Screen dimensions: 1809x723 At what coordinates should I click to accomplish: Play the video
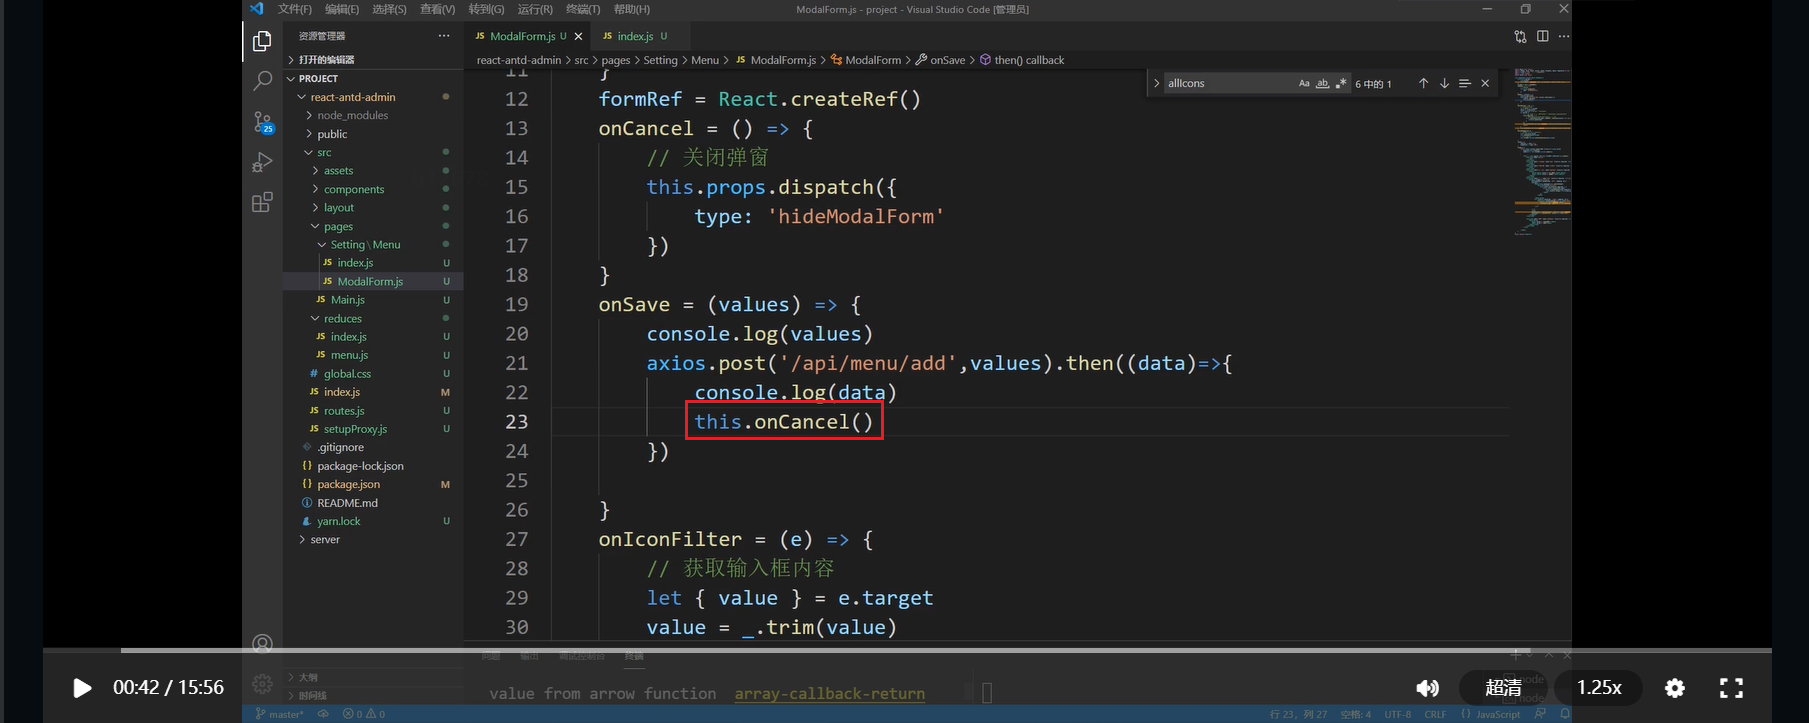82,688
